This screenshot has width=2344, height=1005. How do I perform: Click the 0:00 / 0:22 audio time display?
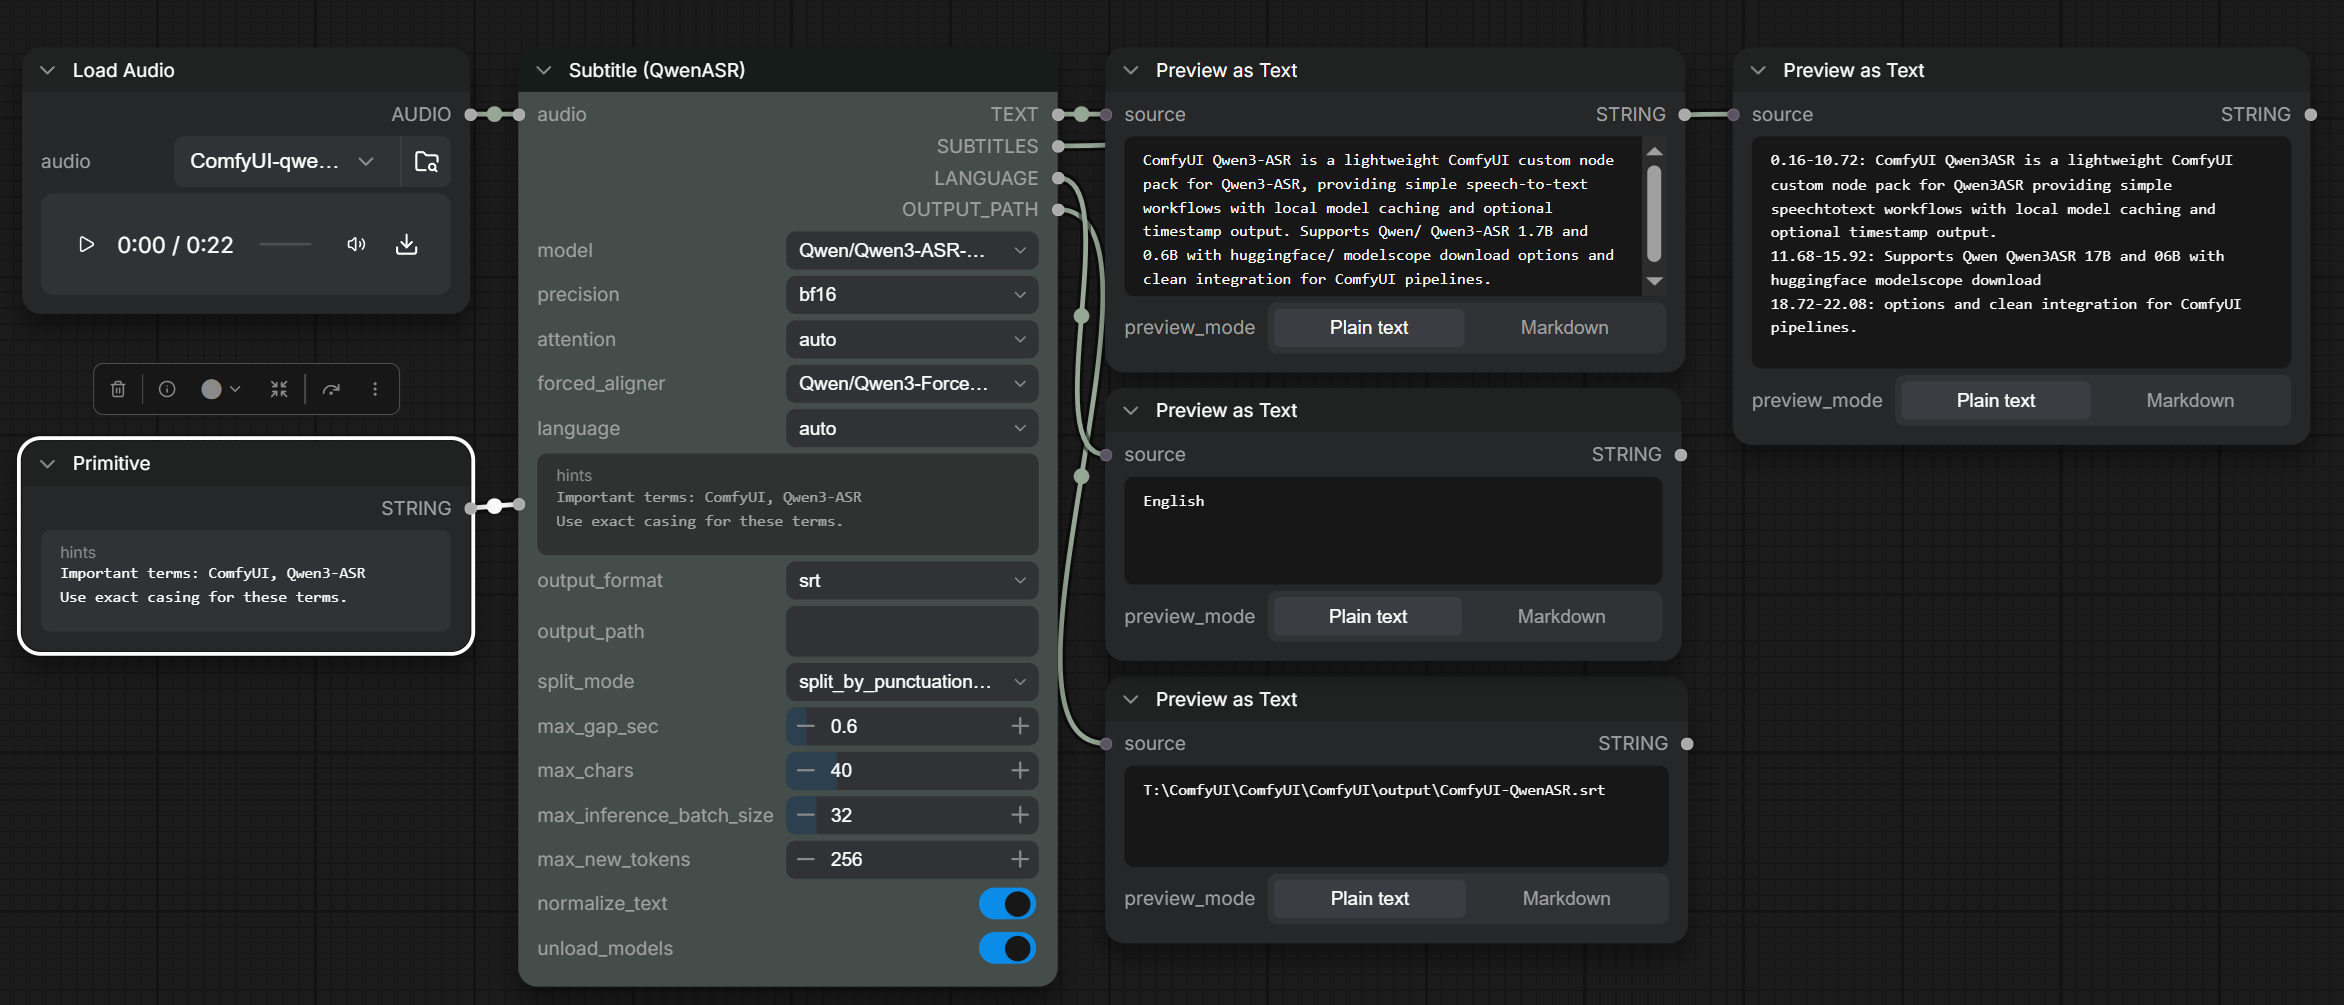pyautogui.click(x=175, y=246)
